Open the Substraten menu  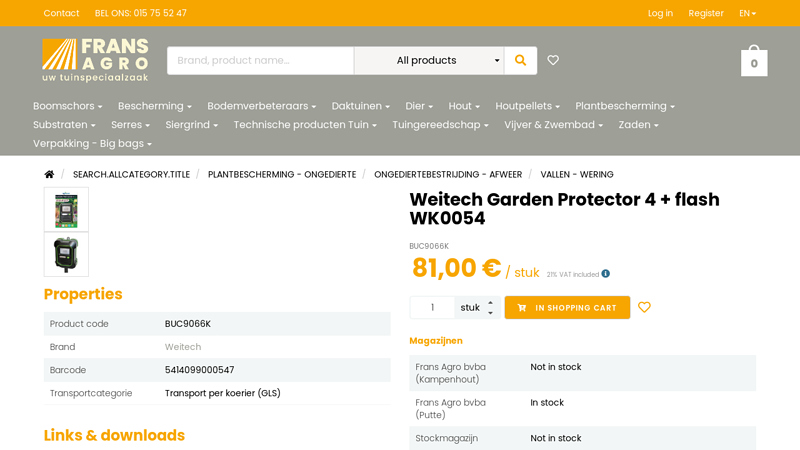(64, 125)
